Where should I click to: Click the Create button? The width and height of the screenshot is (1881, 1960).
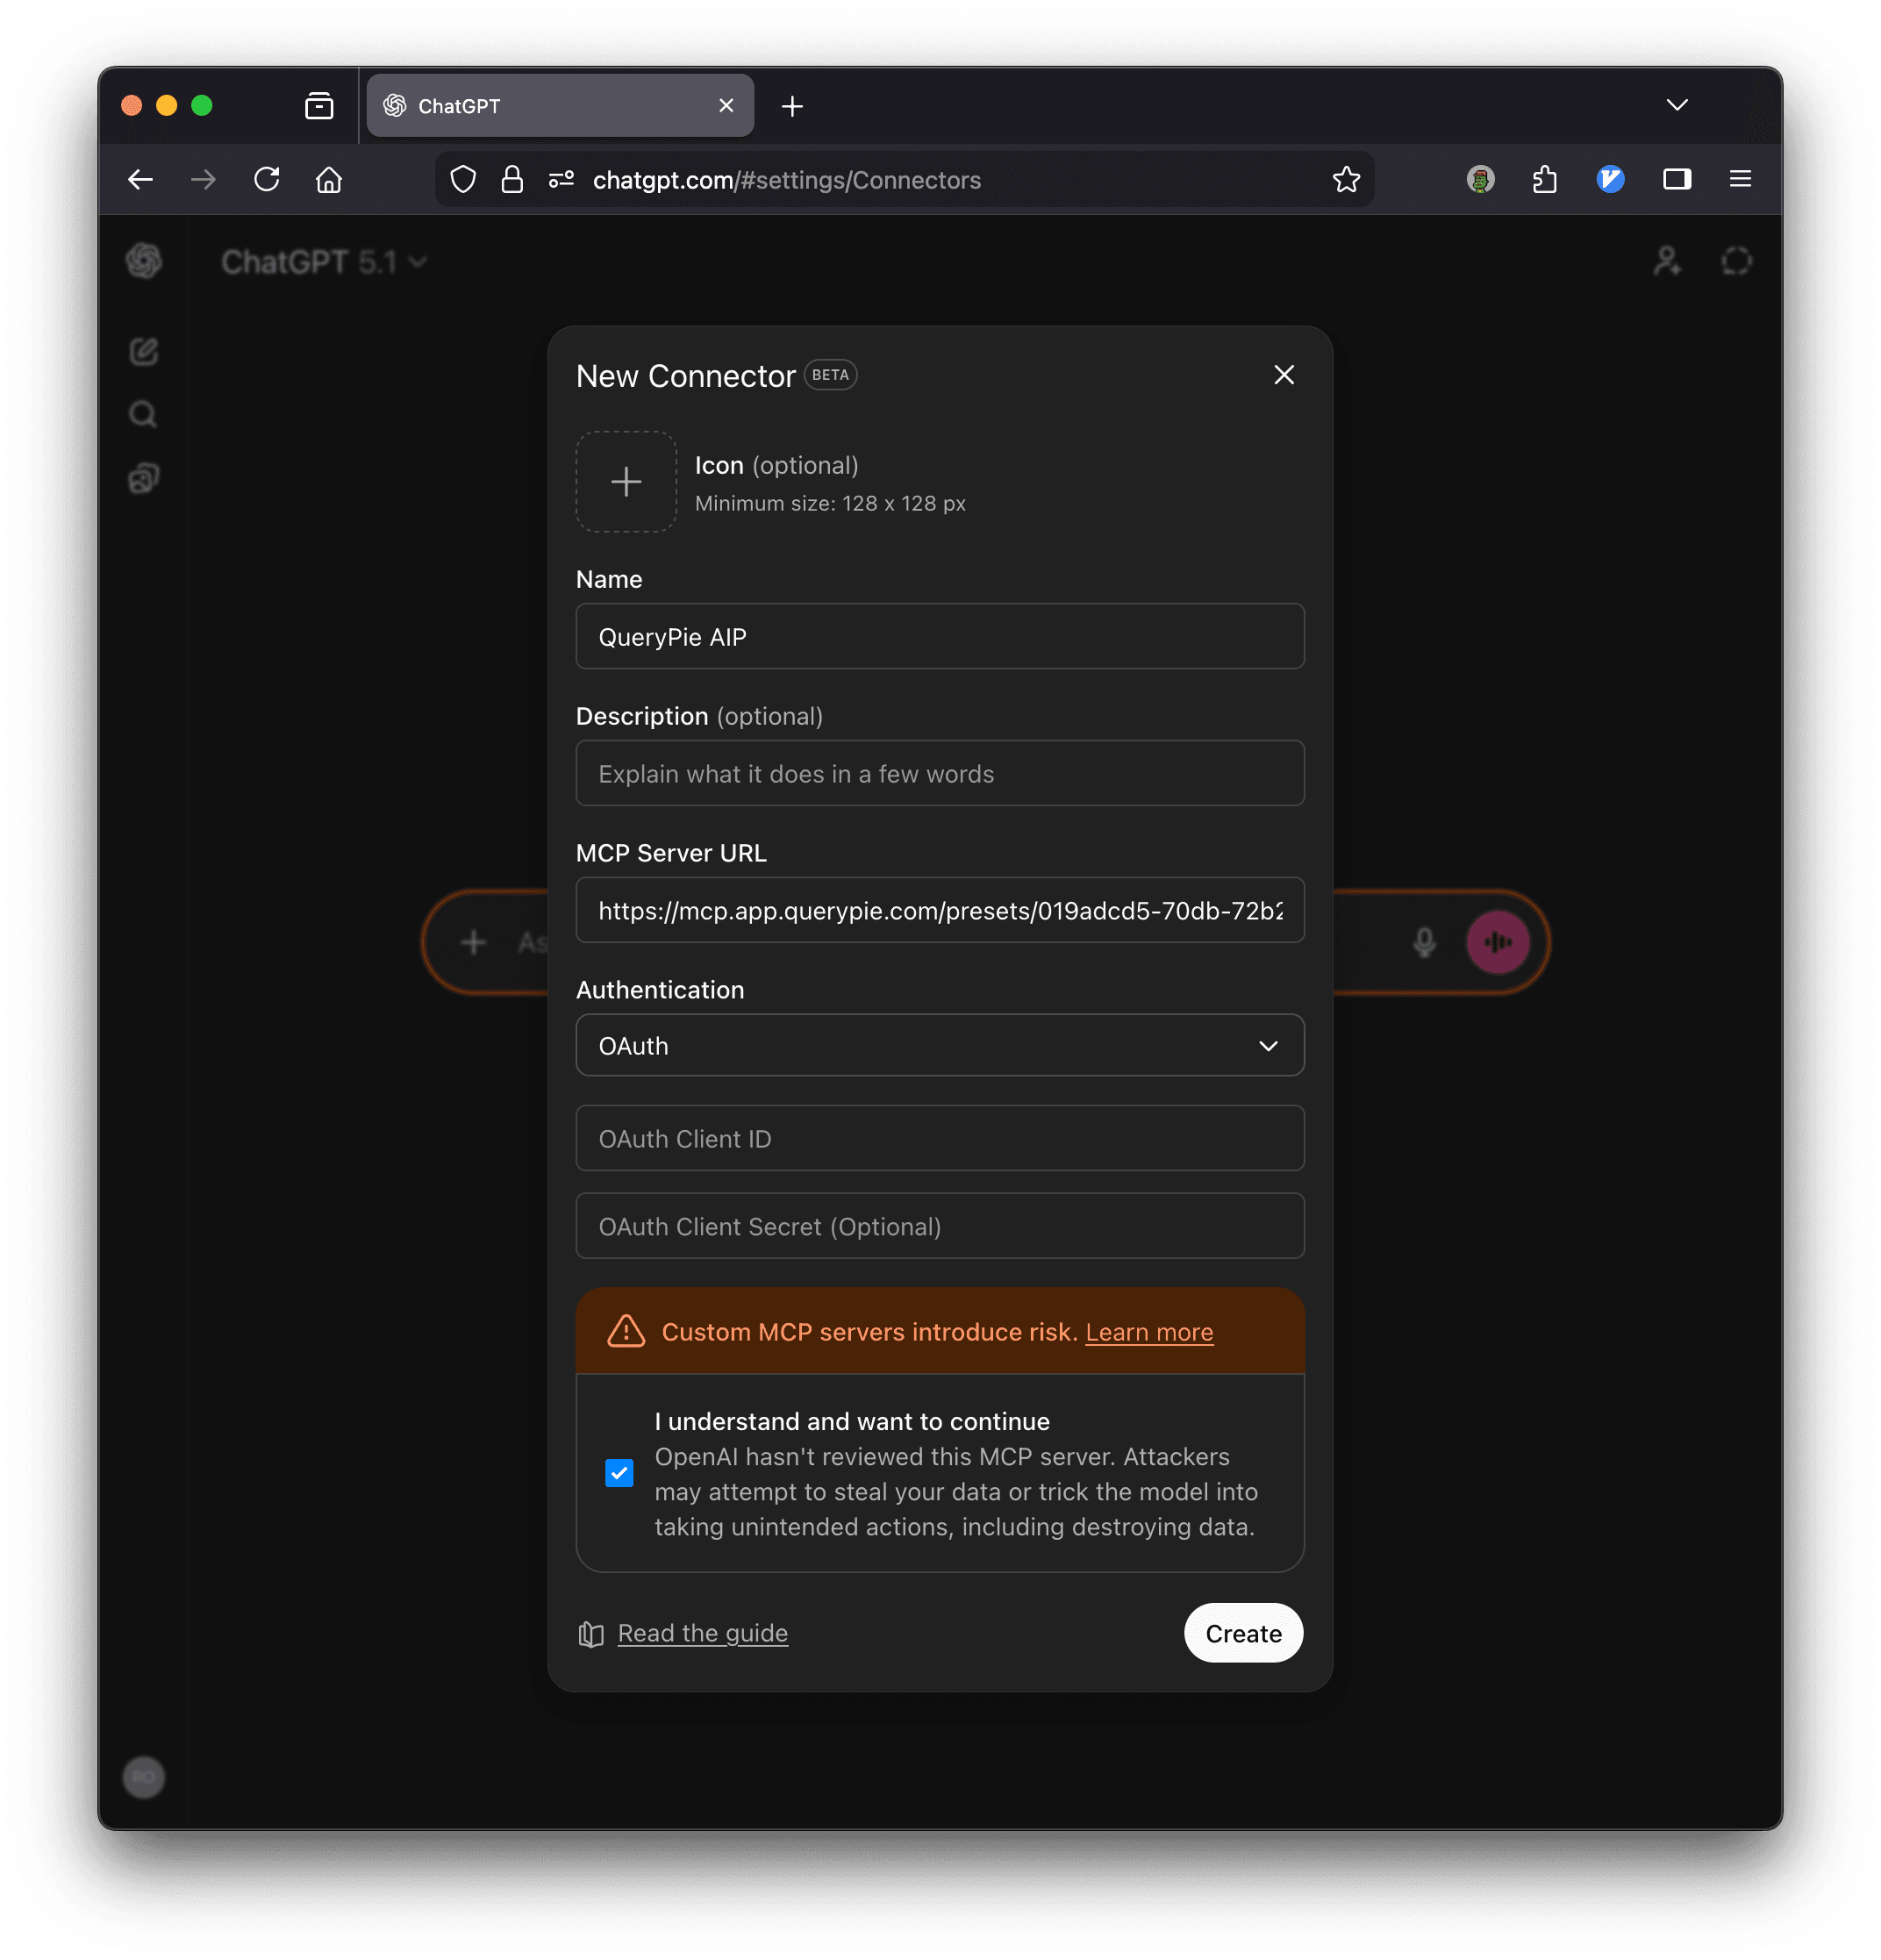[1242, 1633]
